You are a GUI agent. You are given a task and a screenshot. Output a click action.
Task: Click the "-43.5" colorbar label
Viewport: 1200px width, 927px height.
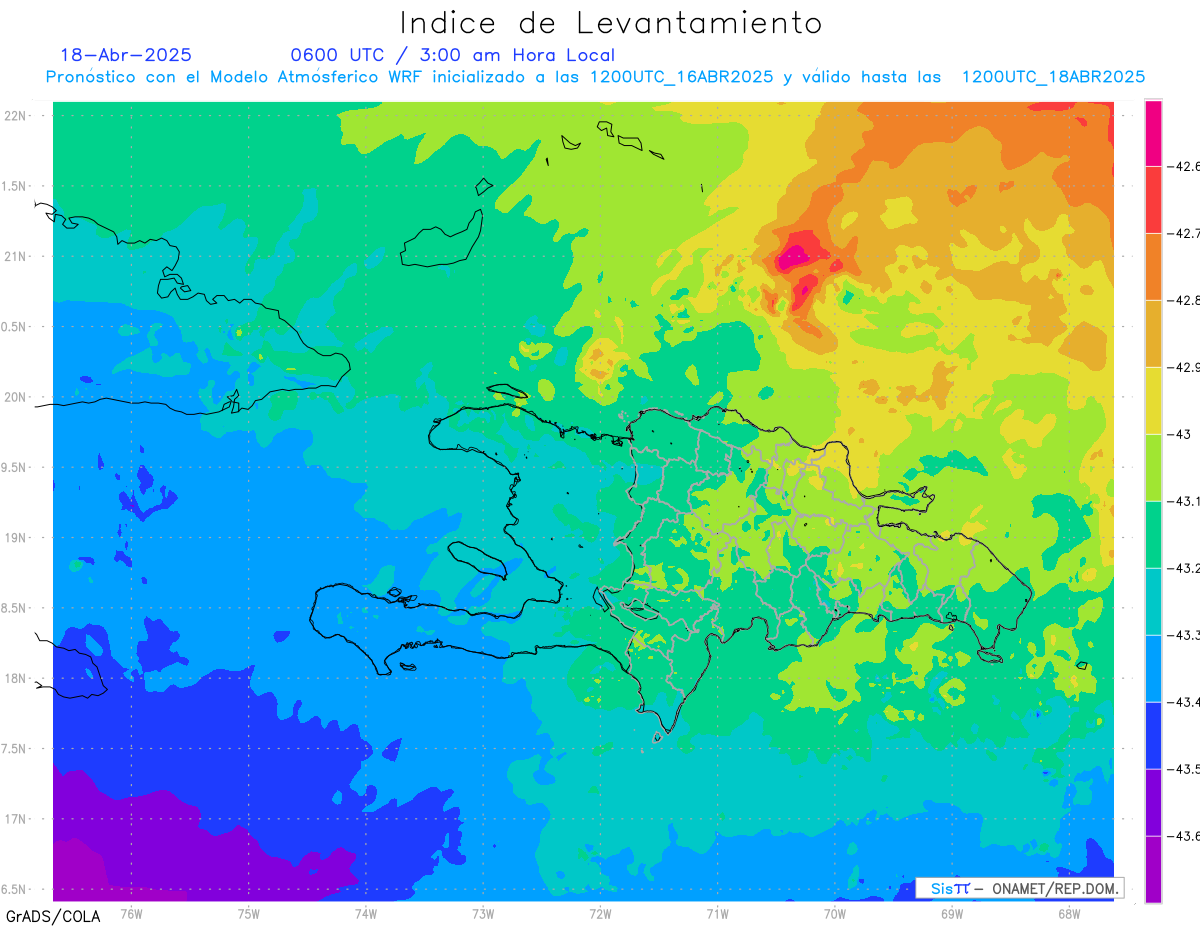pos(1183,769)
